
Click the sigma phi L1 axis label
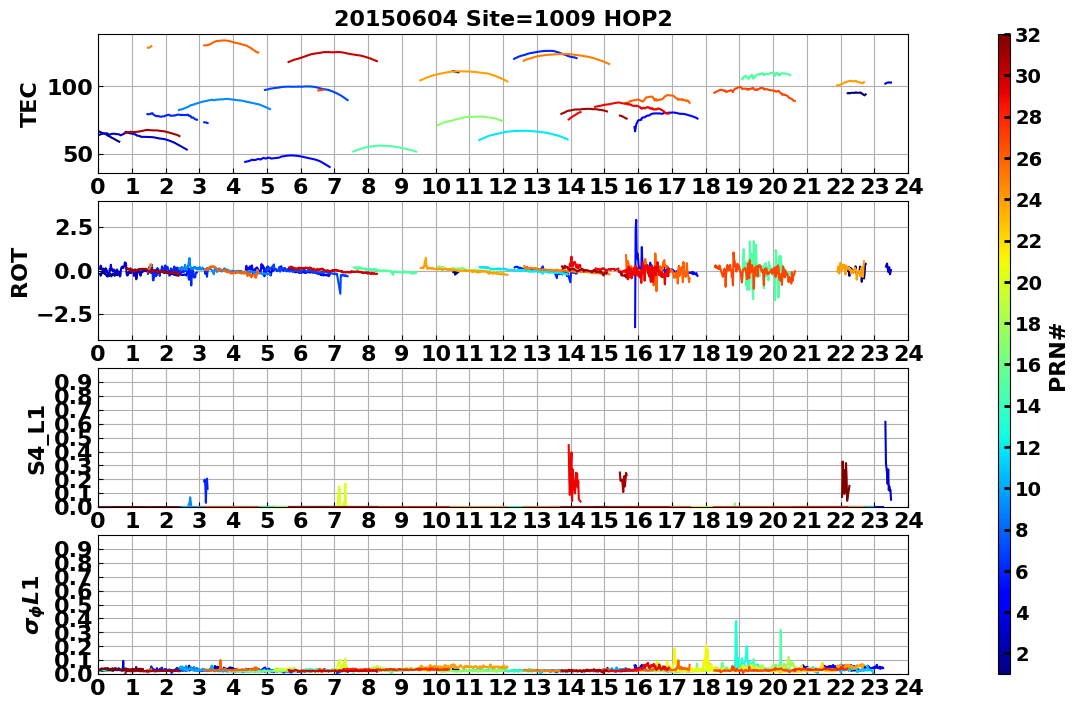[33, 605]
